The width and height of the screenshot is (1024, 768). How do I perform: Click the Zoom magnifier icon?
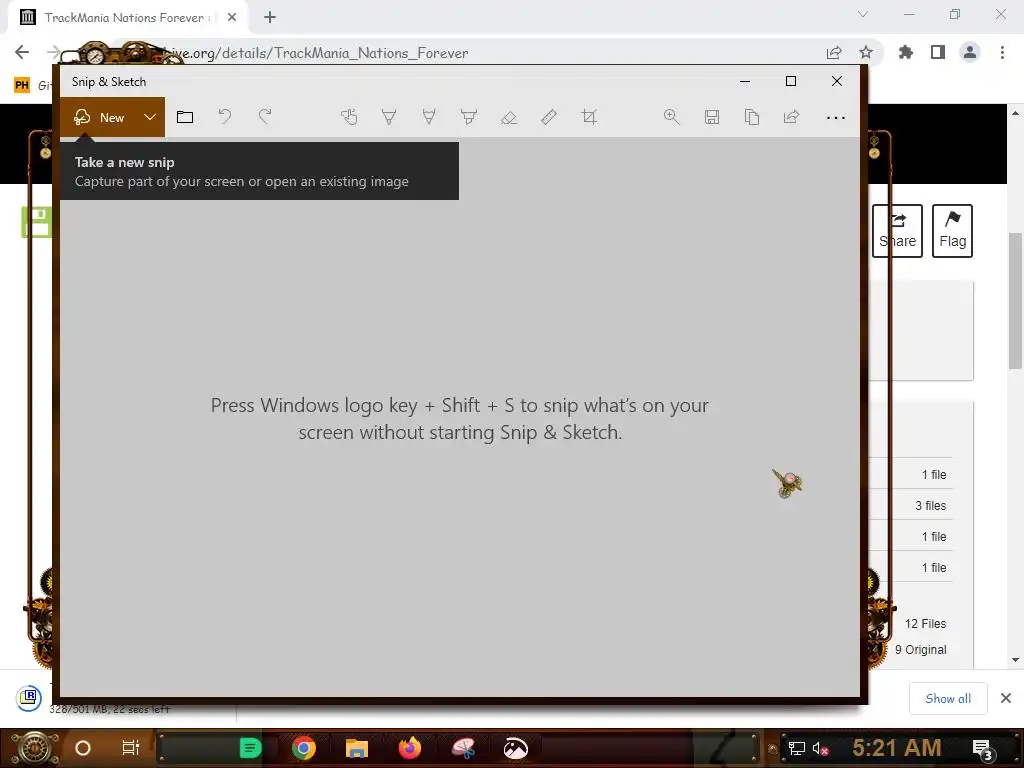[671, 117]
